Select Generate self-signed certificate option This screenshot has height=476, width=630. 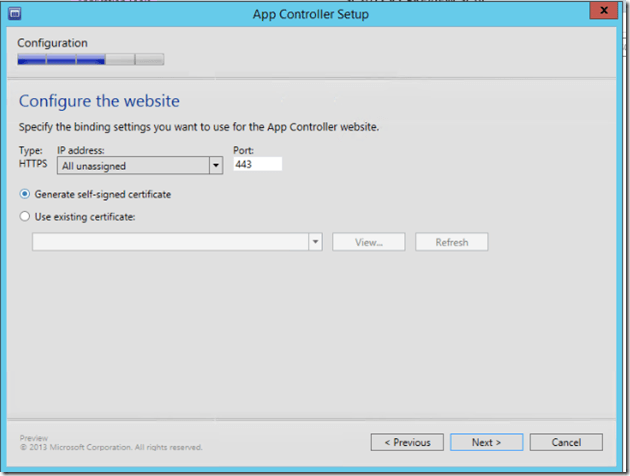coord(25,194)
